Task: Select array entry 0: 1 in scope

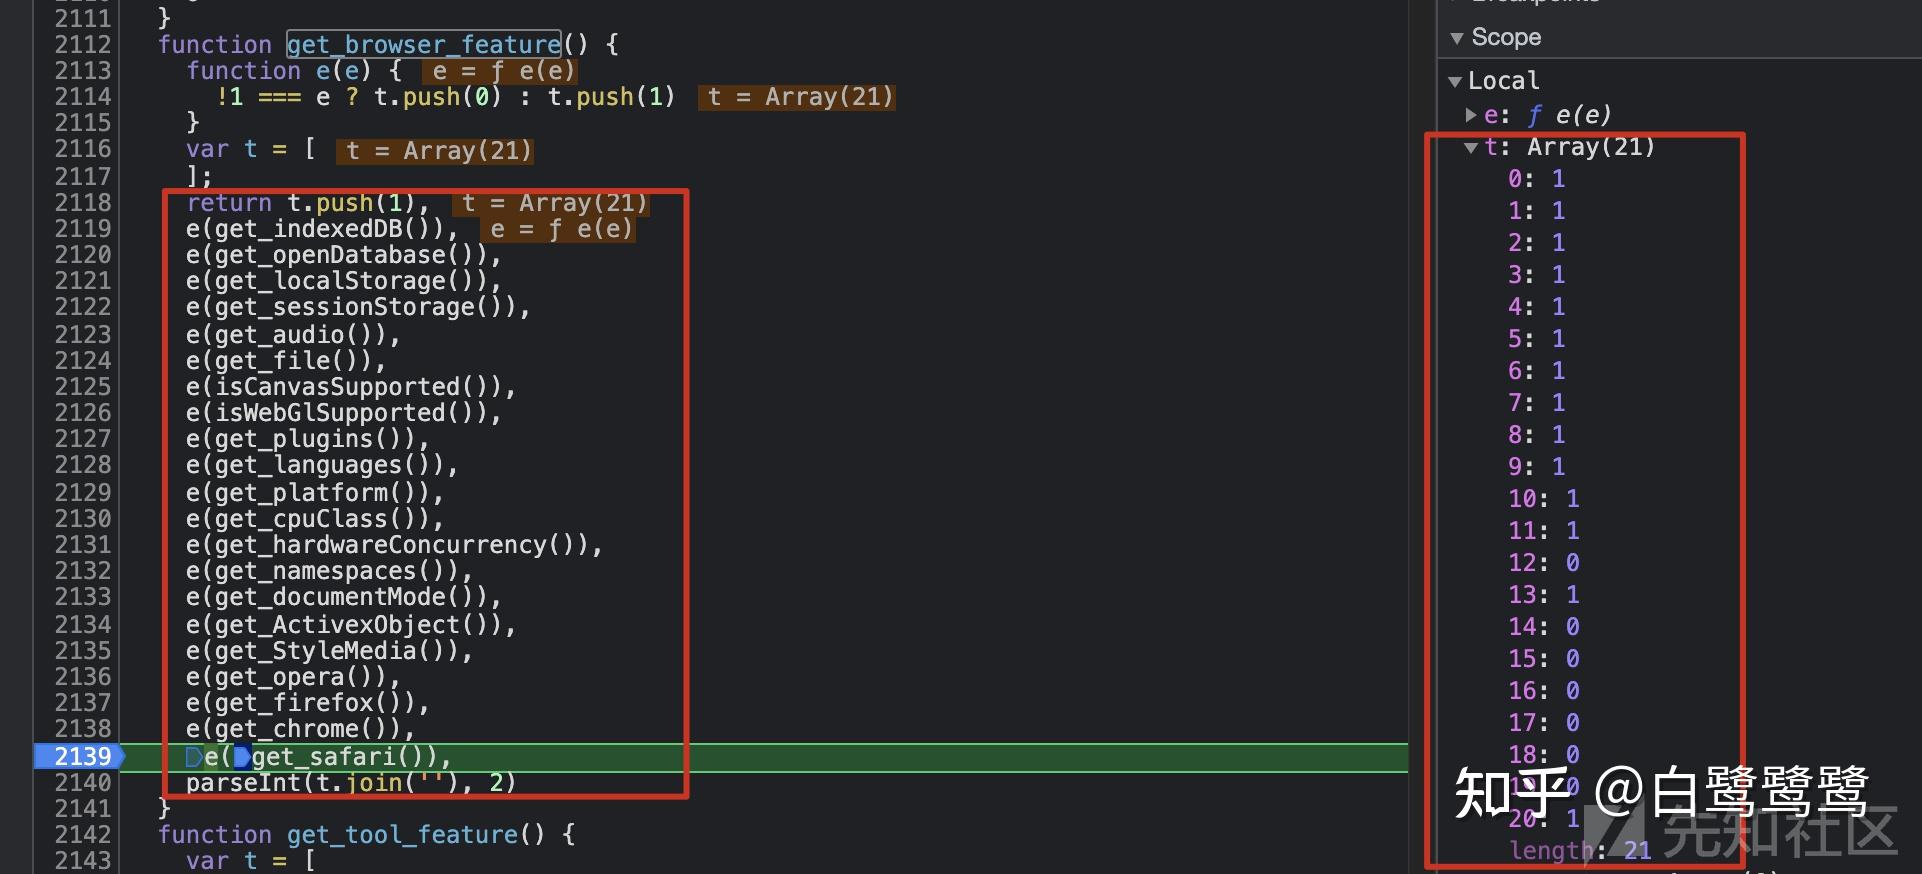Action: click(1537, 179)
